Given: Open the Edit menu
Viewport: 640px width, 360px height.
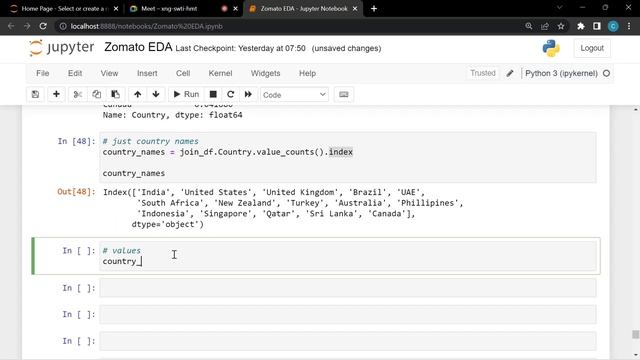Looking at the screenshot, I should coord(75,73).
